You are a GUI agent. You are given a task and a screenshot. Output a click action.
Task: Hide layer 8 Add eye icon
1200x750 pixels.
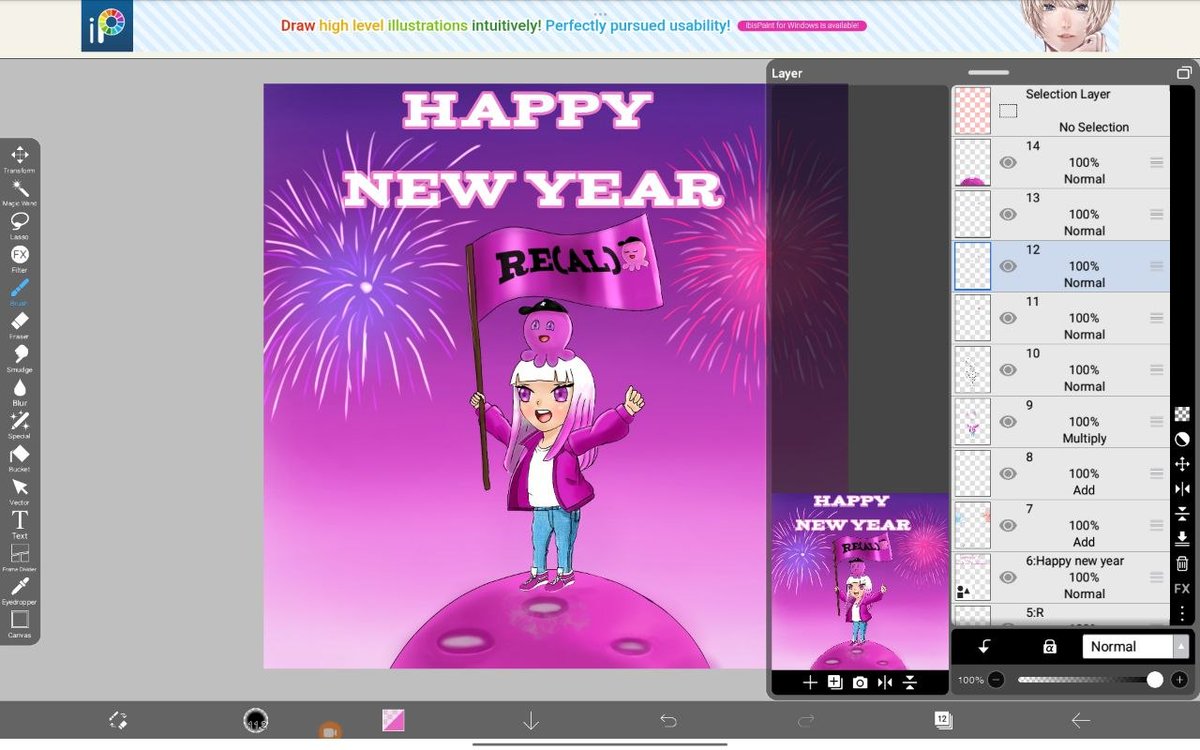click(x=1008, y=474)
